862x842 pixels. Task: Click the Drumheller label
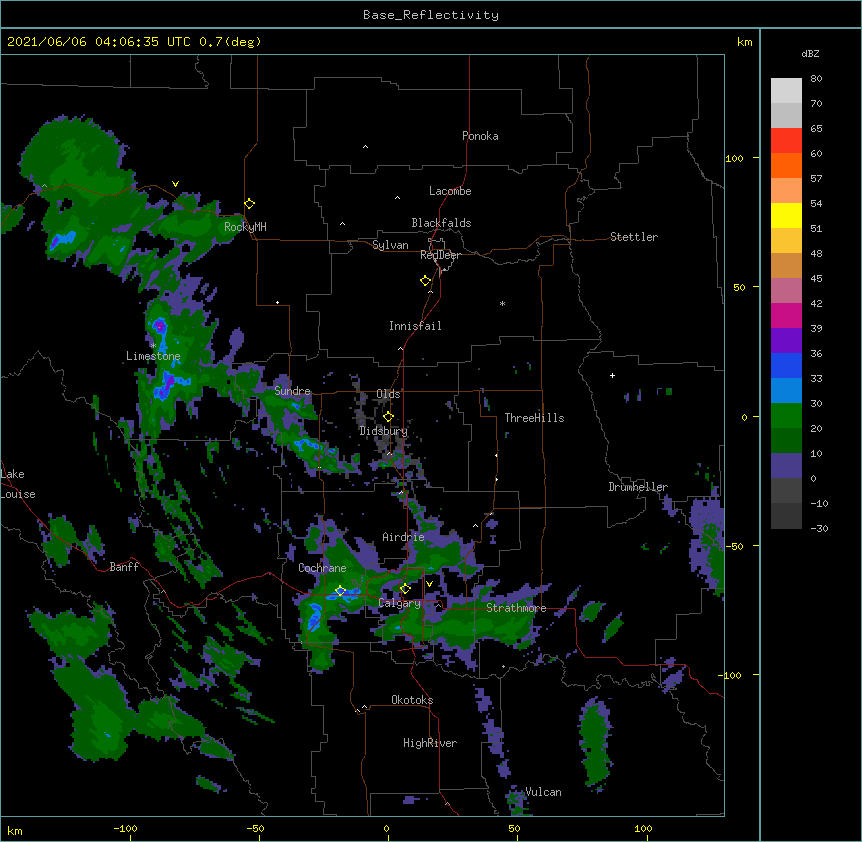pyautogui.click(x=638, y=487)
